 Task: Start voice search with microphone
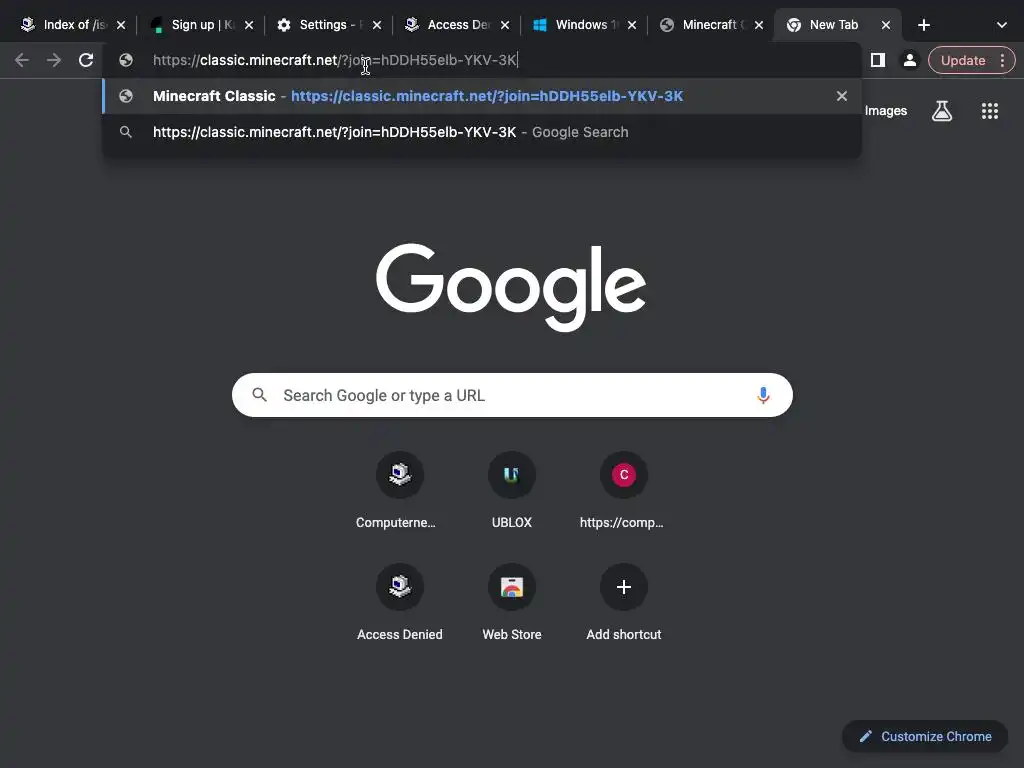(x=763, y=395)
